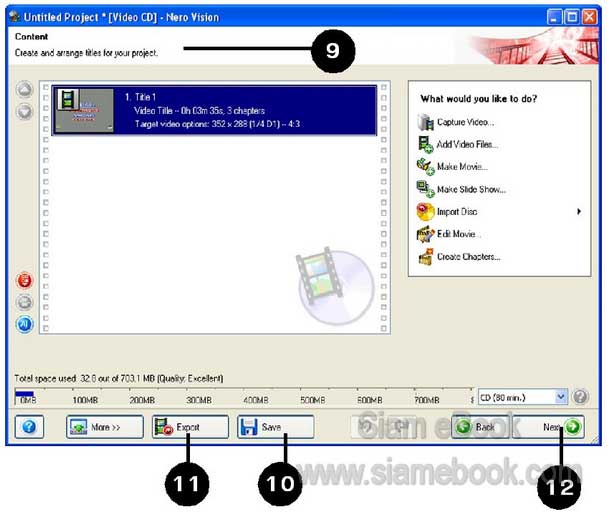Viewport: 607px width, 520px height.
Task: Click the Capture Video camera icon
Action: pos(425,122)
